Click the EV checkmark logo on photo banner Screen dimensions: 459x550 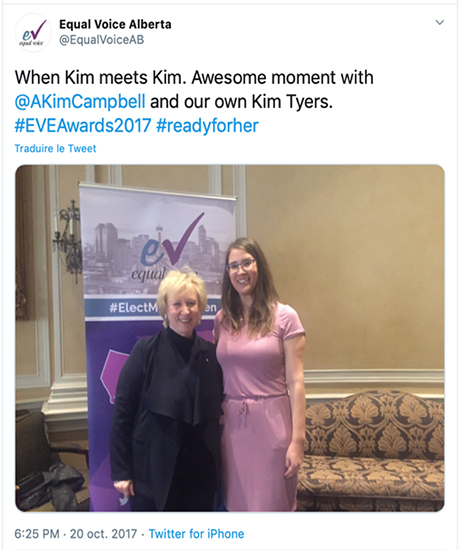[x=172, y=242]
